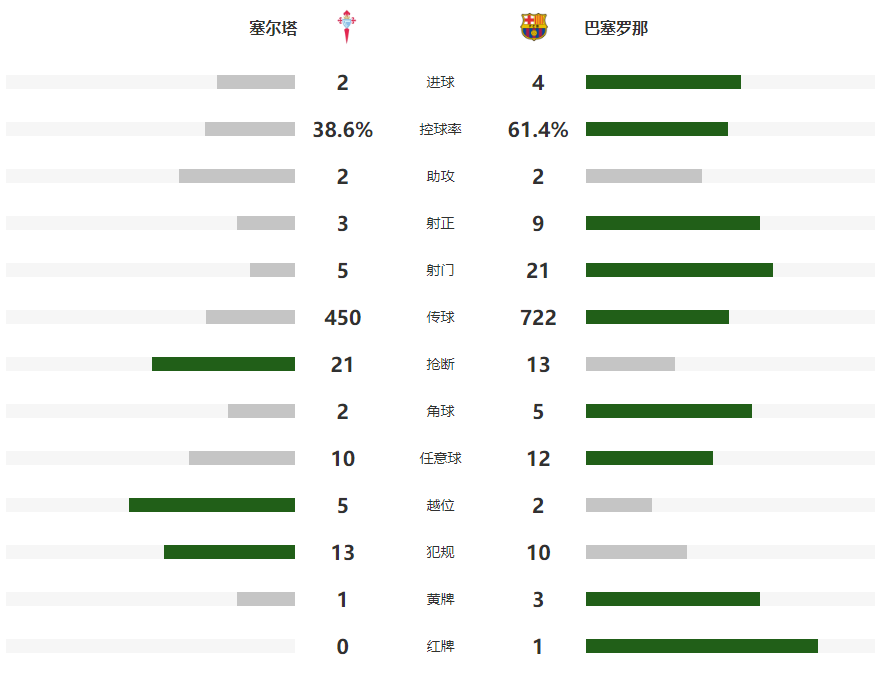Click Celta's green 抢断 bar
Screen dimensions: 878x675
pyautogui.click(x=223, y=364)
